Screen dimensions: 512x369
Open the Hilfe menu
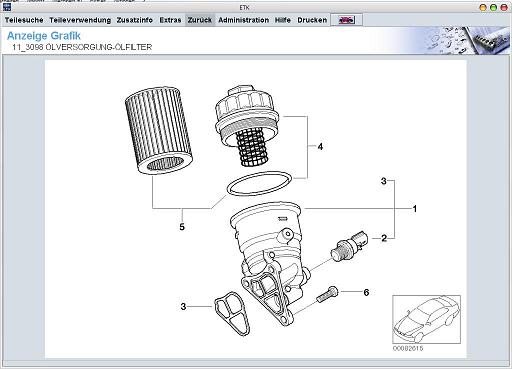click(x=283, y=20)
